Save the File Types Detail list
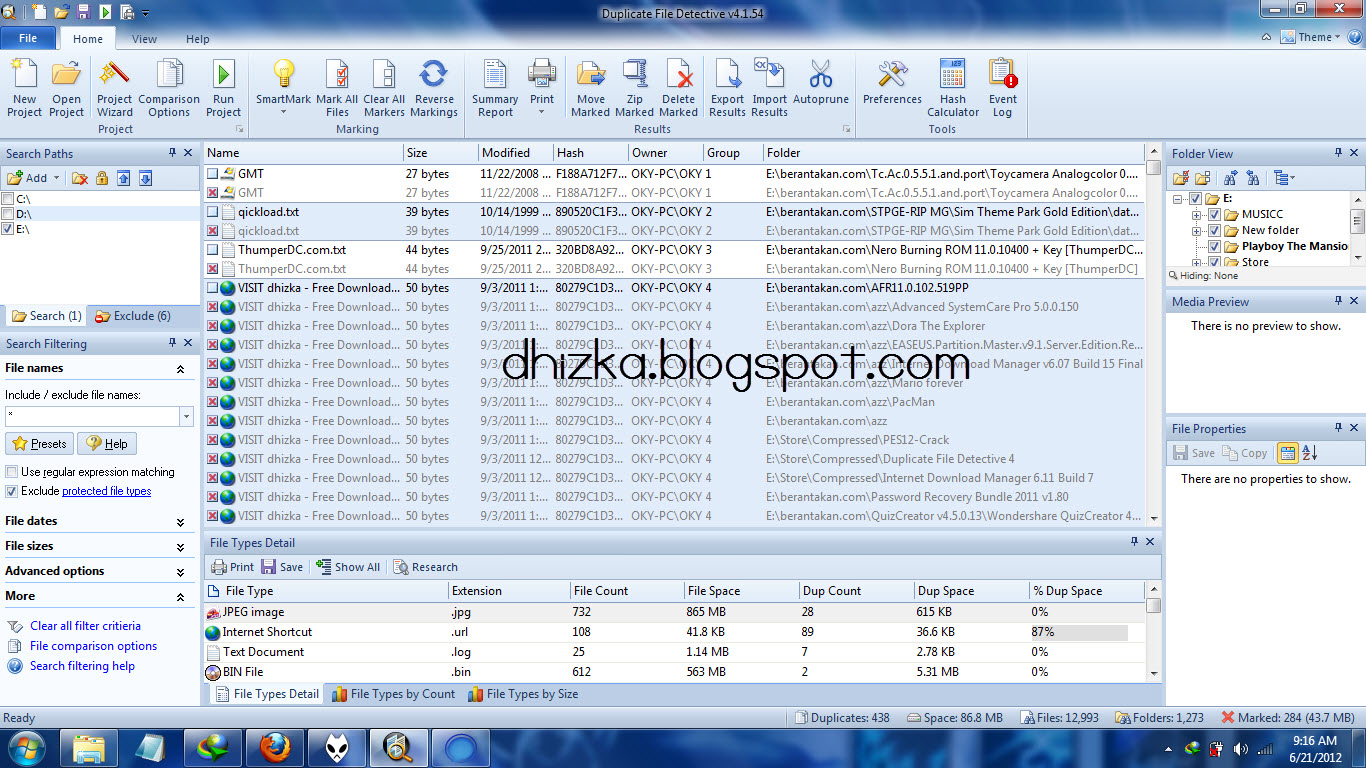Image resolution: width=1366 pixels, height=768 pixels. 282,567
